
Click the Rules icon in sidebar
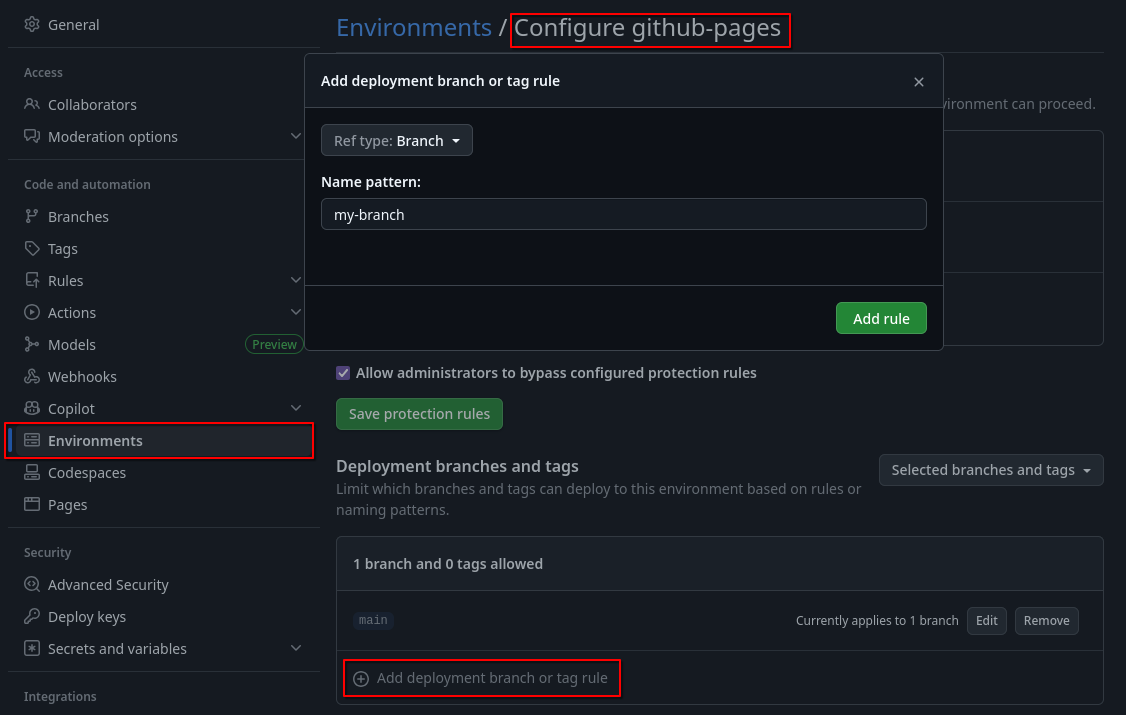point(32,280)
